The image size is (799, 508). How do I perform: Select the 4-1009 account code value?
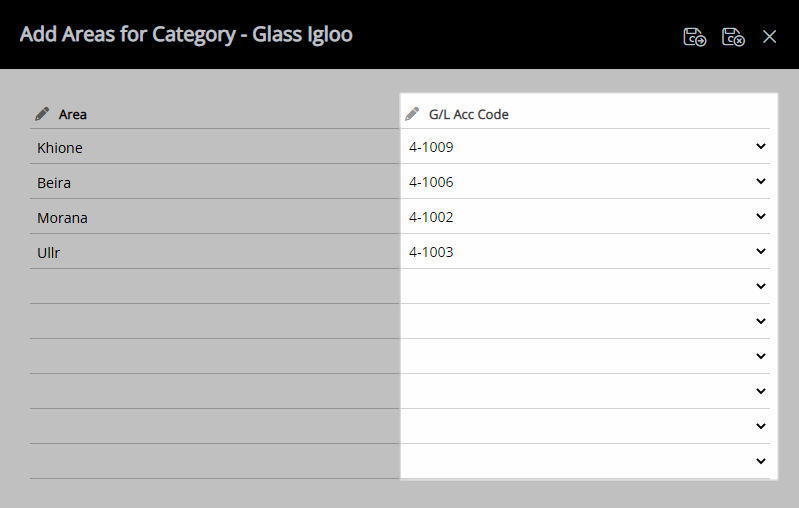(x=431, y=147)
